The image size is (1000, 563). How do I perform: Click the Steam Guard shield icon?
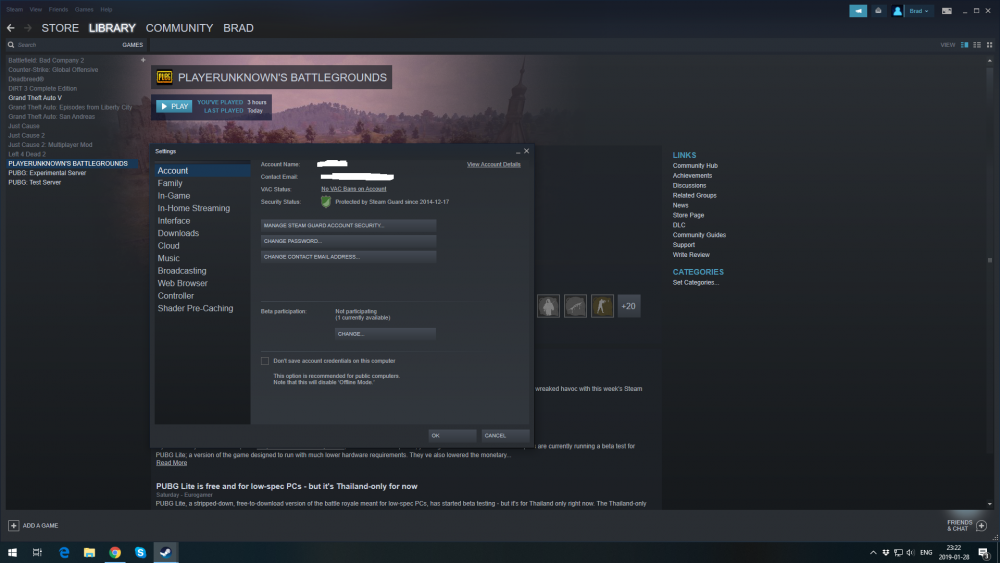(x=326, y=201)
